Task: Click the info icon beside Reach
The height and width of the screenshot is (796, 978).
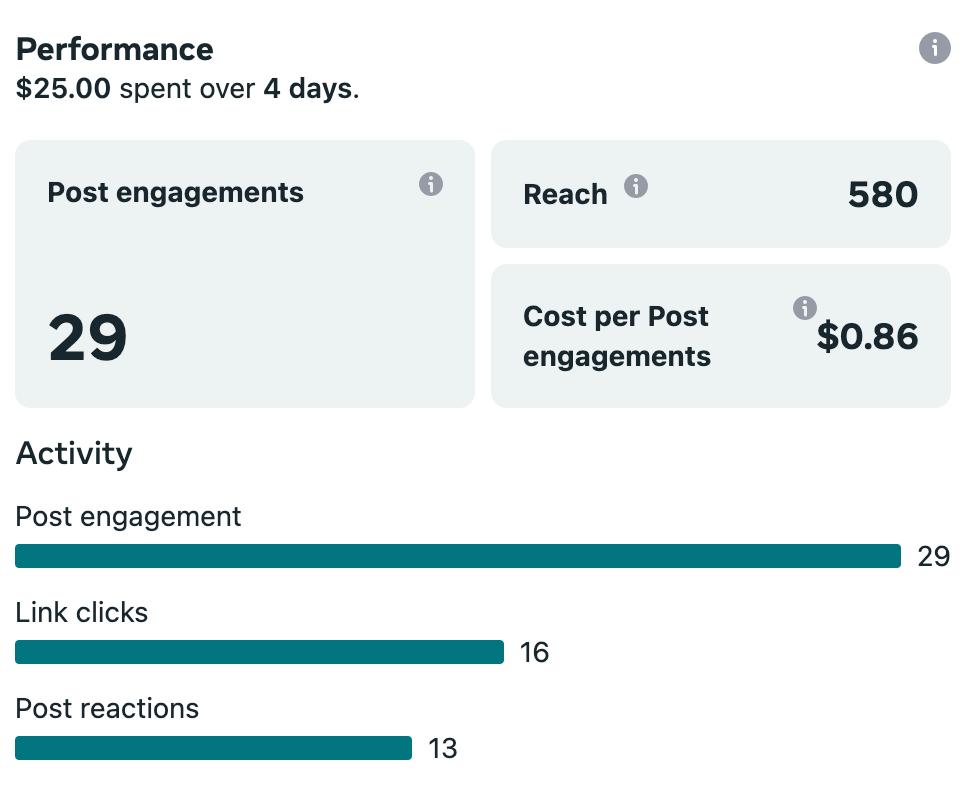Action: (636, 186)
